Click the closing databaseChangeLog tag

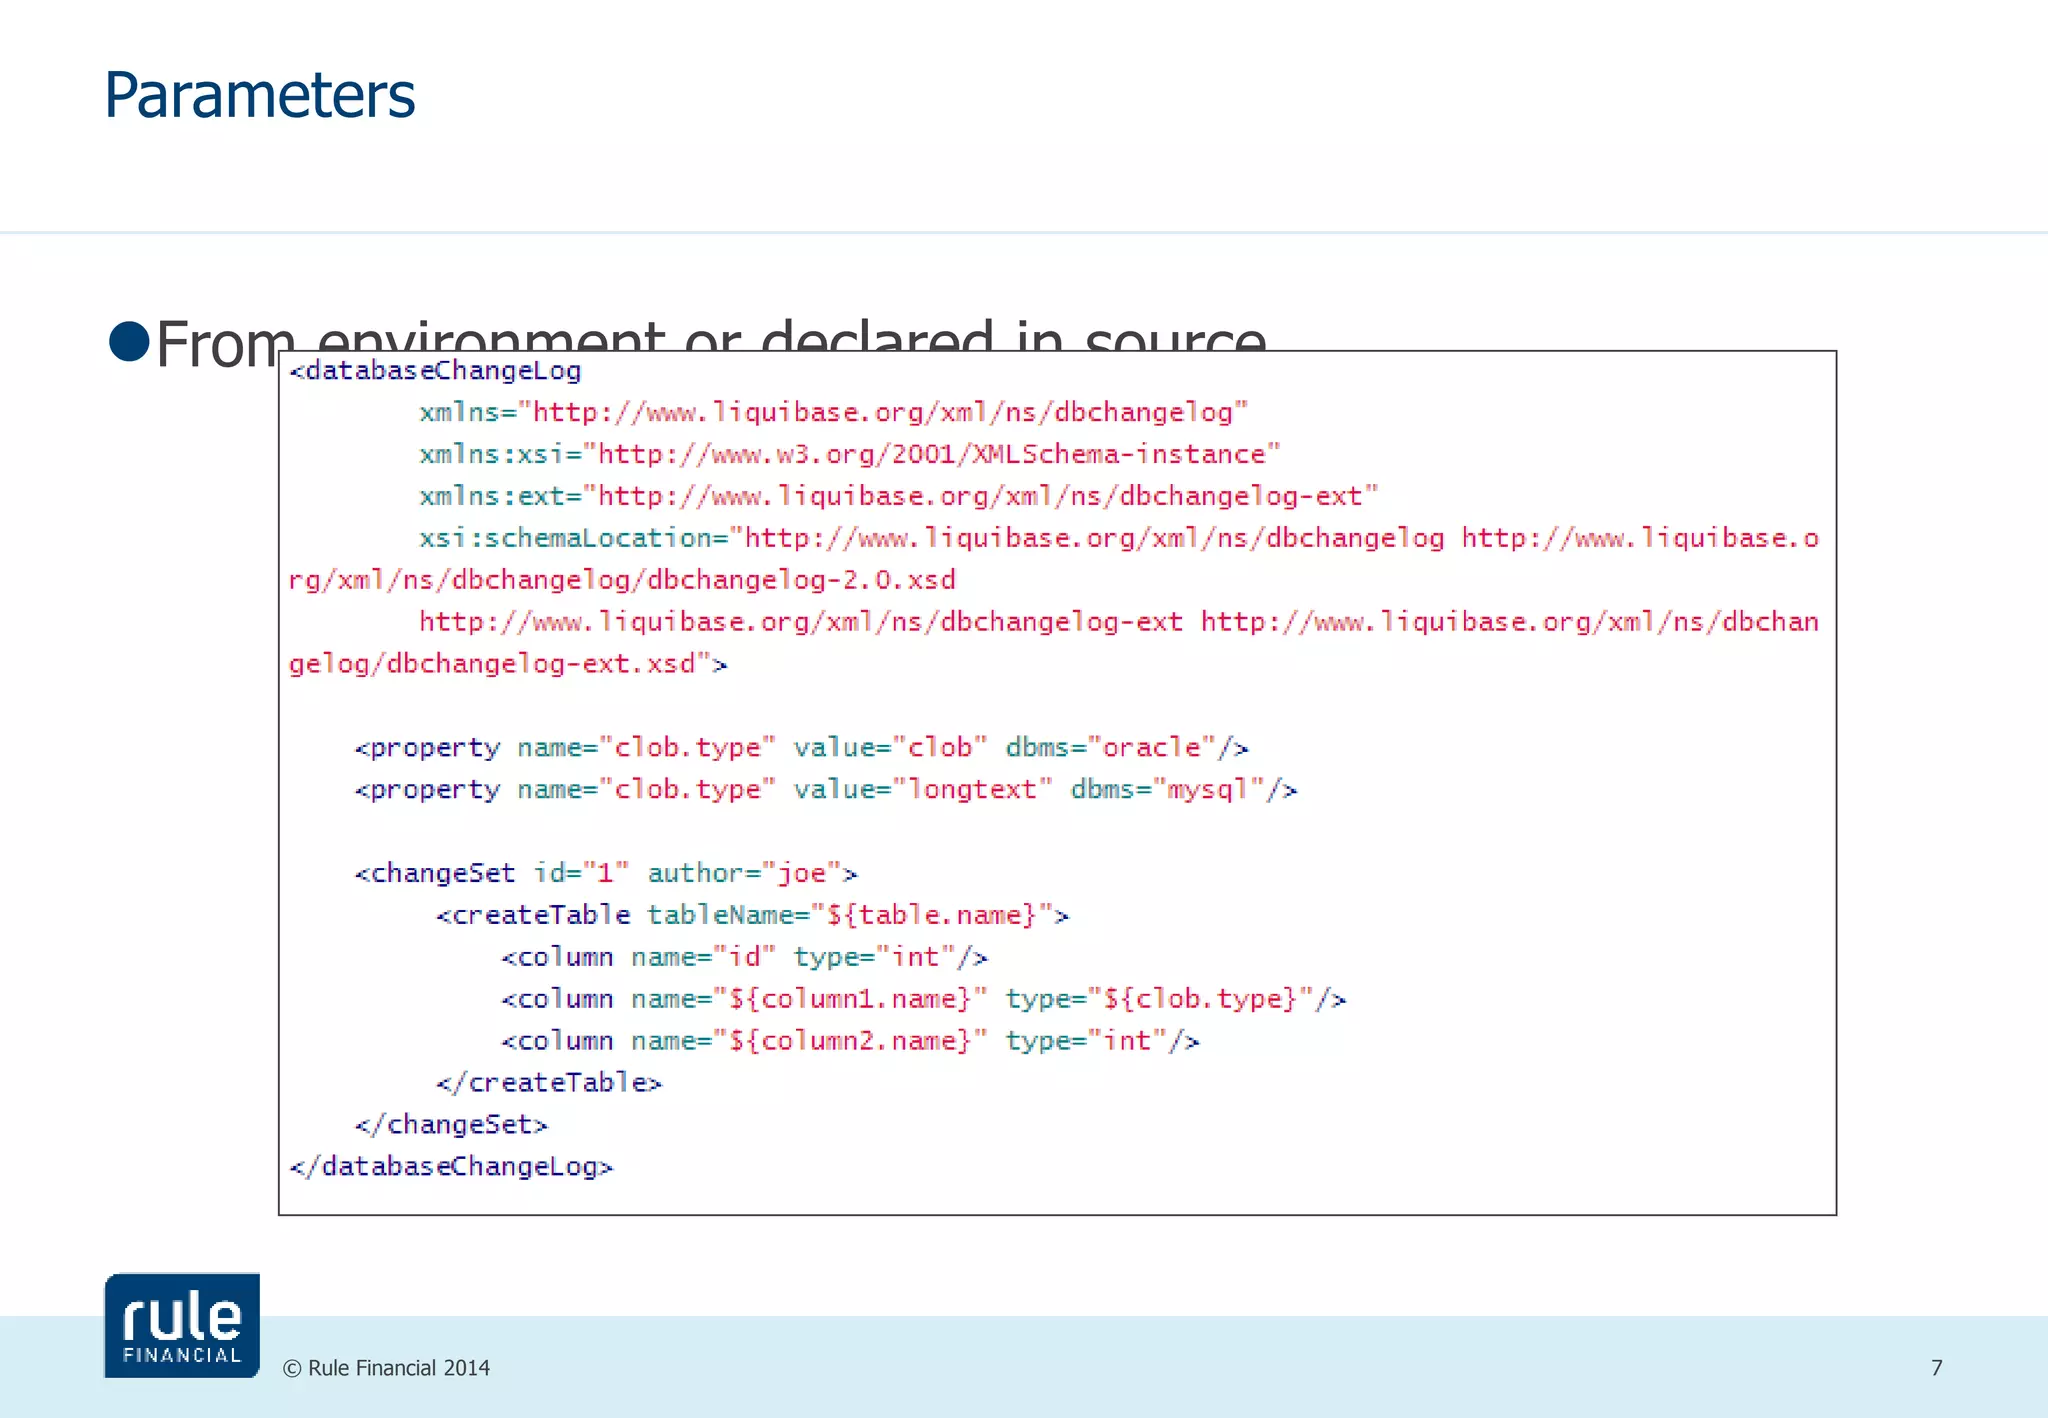[x=451, y=1167]
